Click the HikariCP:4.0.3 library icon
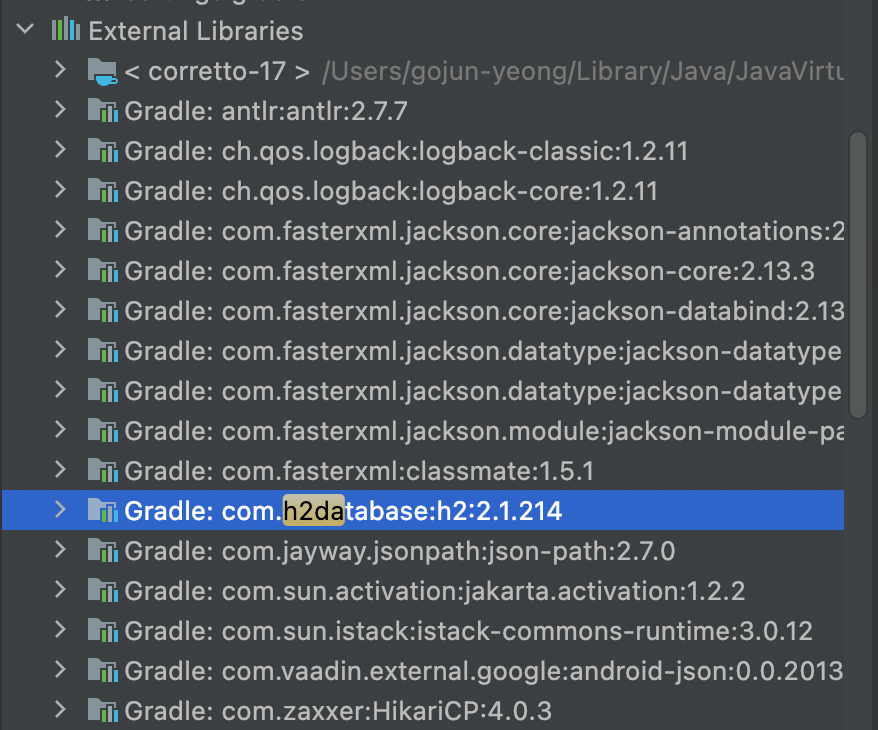The image size is (878, 730). pyautogui.click(x=102, y=710)
